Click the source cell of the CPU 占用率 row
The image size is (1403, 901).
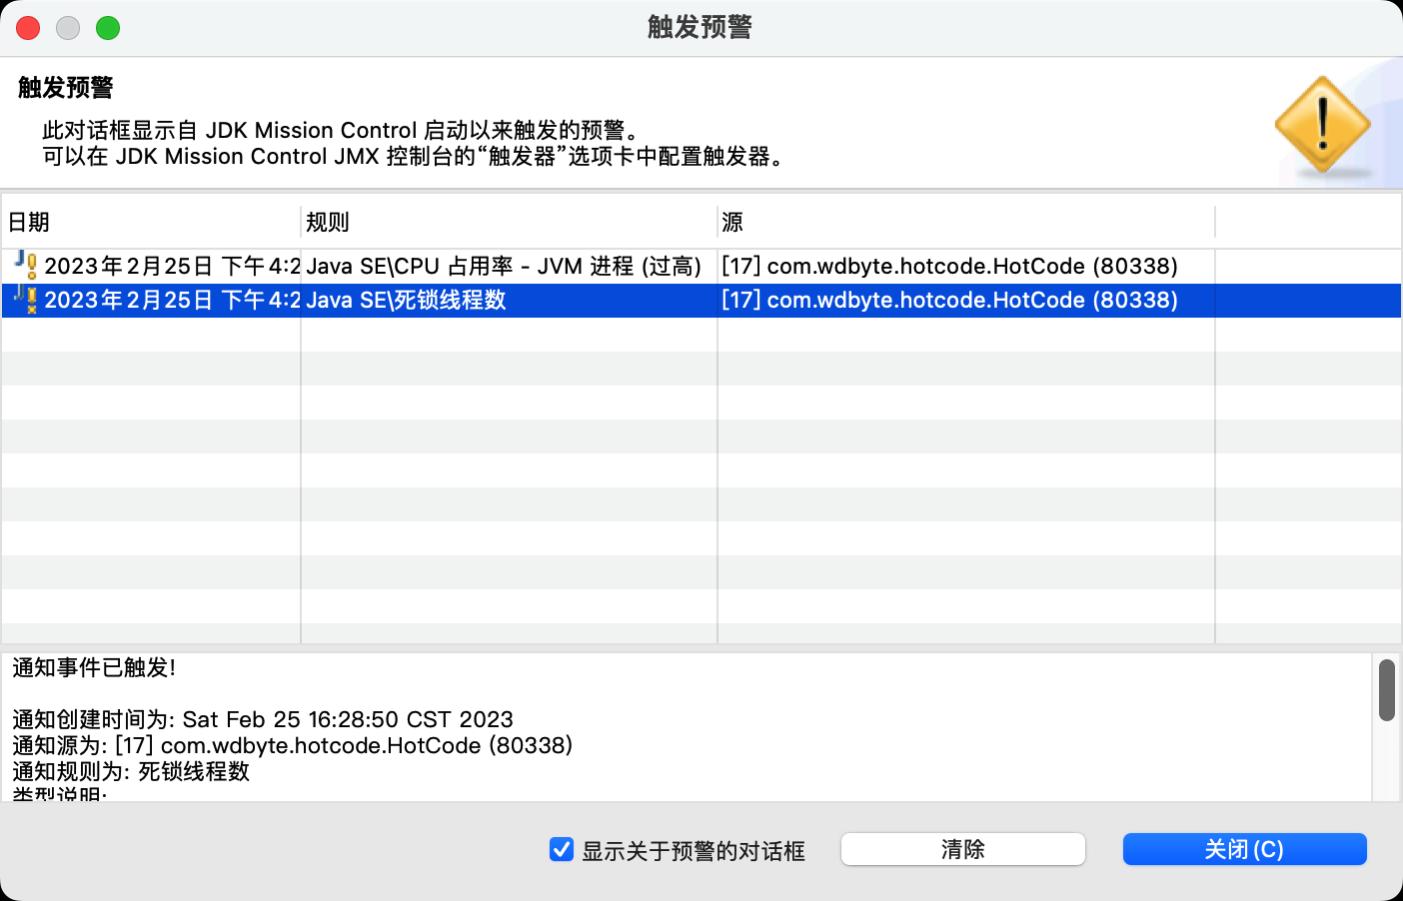click(x=949, y=266)
